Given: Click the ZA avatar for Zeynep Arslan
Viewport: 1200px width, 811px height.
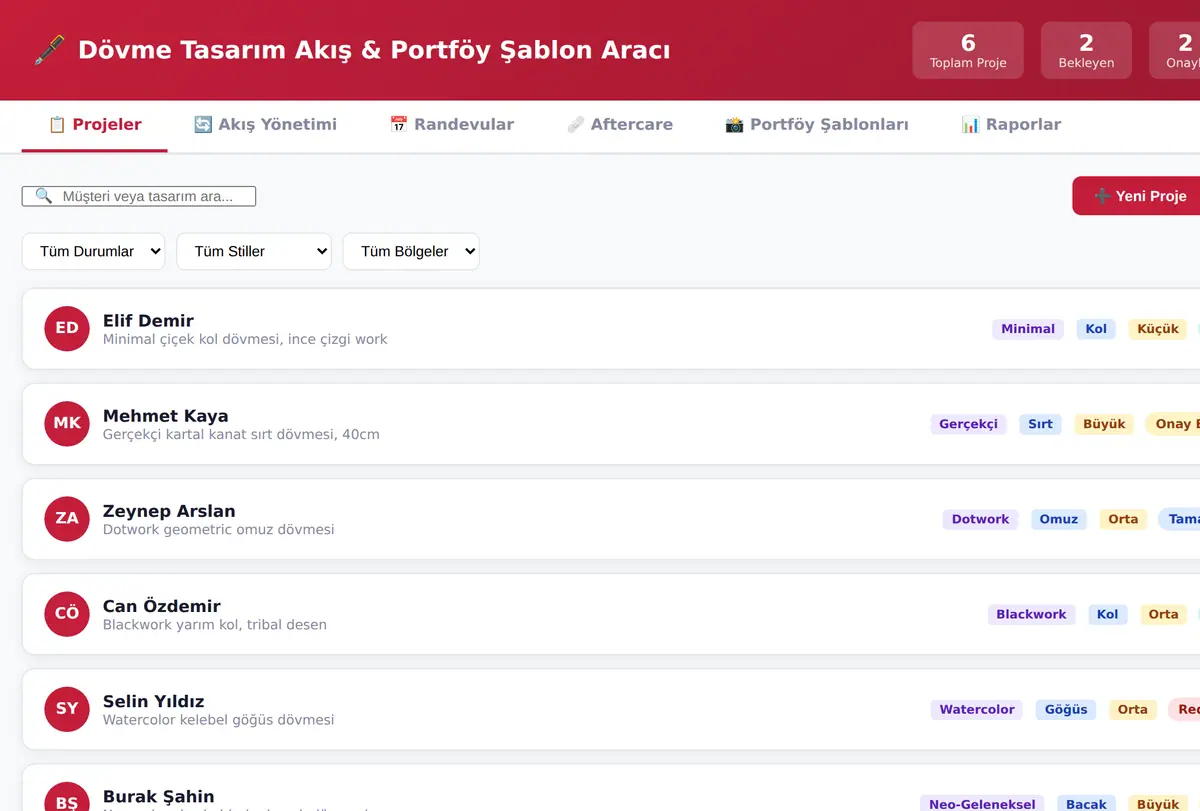Looking at the screenshot, I should pos(67,518).
